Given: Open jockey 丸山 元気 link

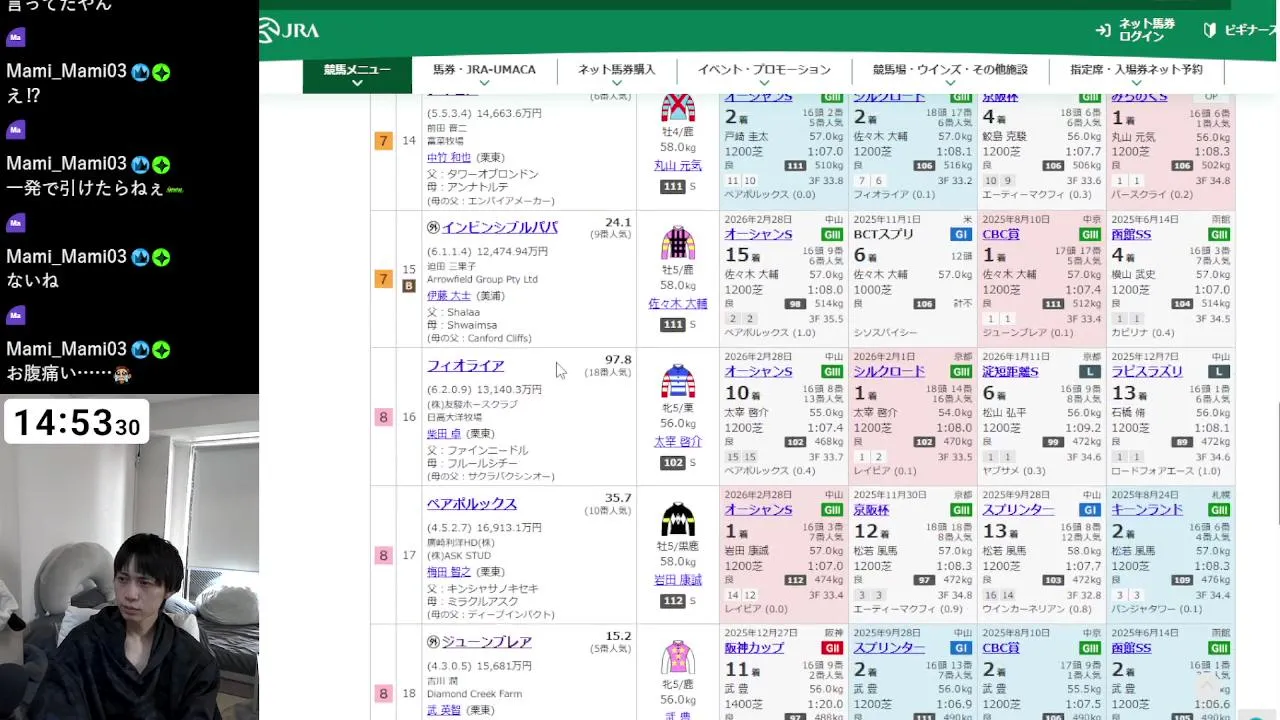Looking at the screenshot, I should [x=678, y=165].
